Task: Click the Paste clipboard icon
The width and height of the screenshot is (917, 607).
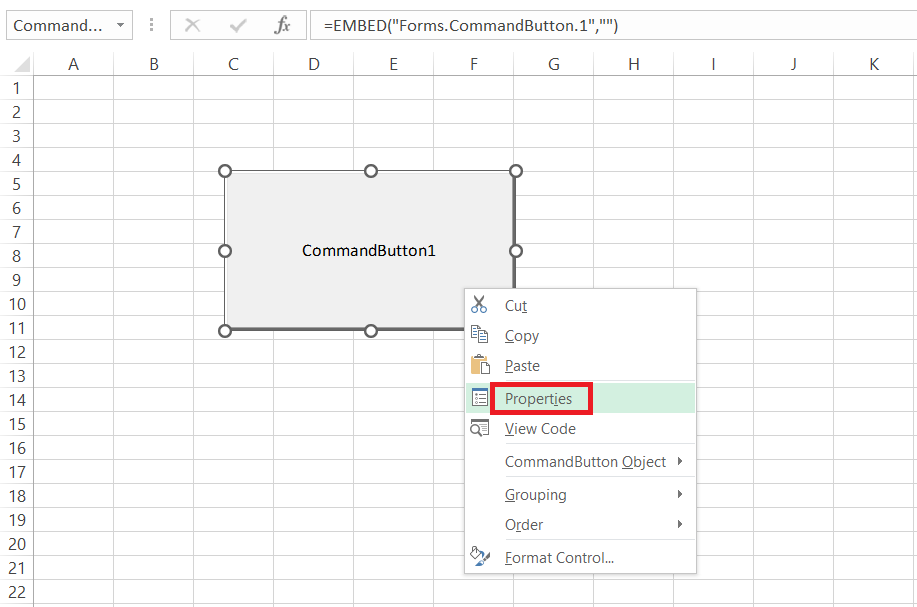Action: [x=479, y=365]
